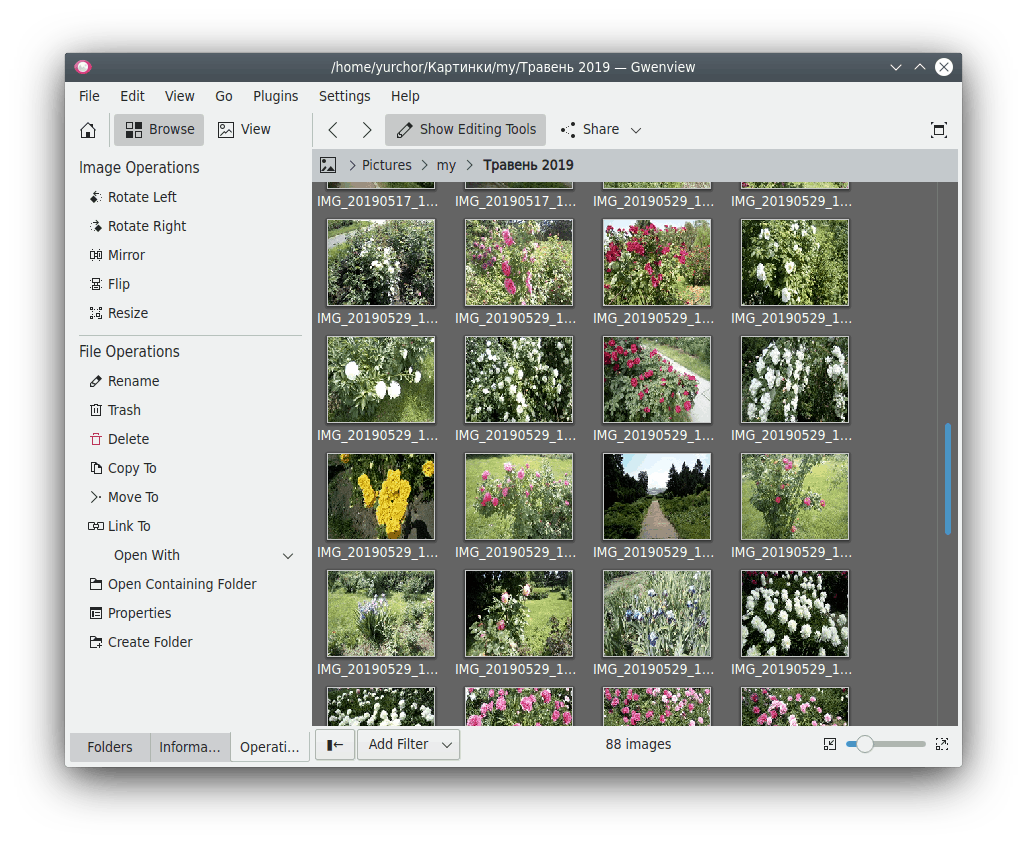
Task: Open the Plugins menu
Action: click(275, 96)
